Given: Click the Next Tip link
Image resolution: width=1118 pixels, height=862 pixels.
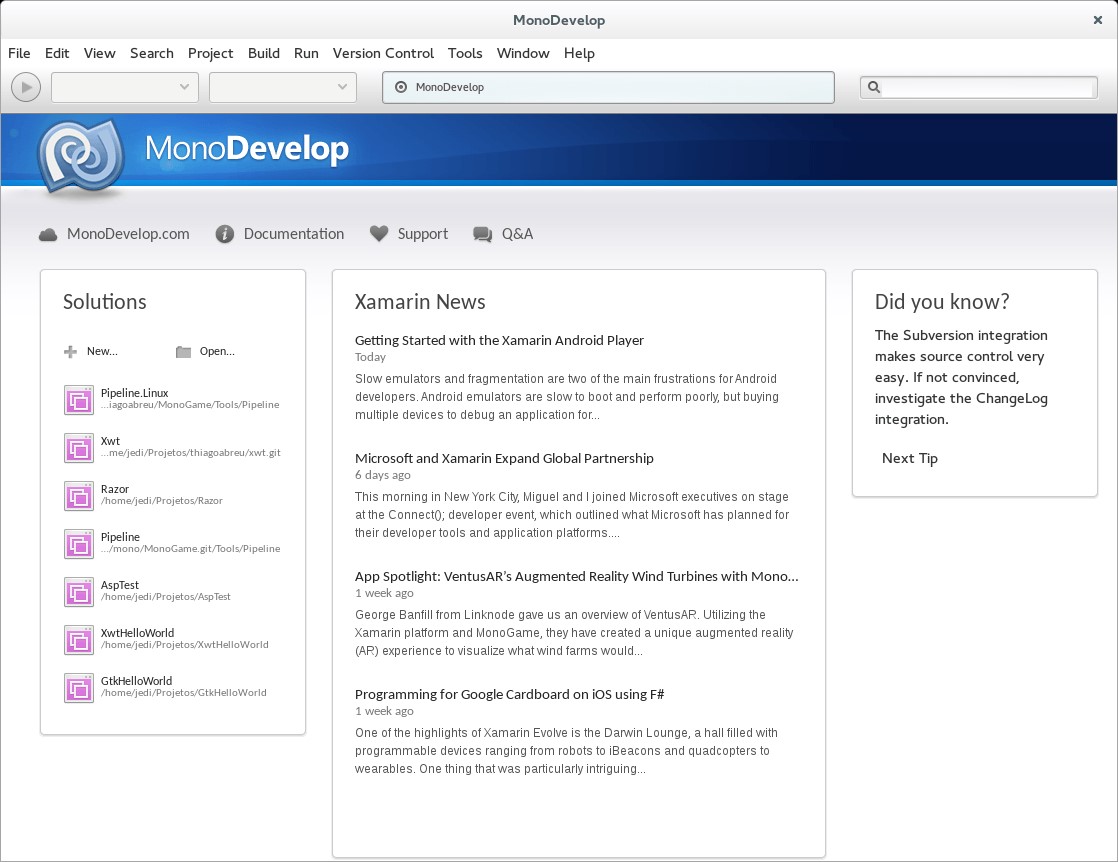Looking at the screenshot, I should 909,458.
